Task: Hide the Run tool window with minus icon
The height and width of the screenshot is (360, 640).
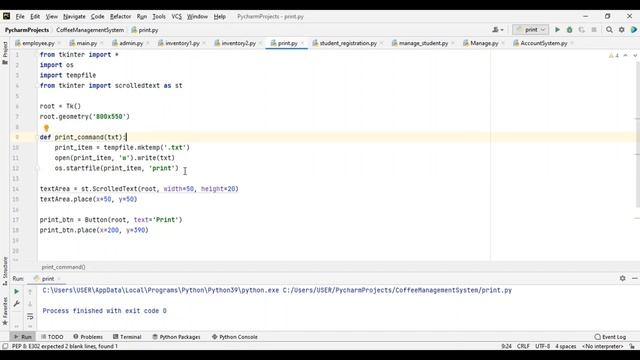Action: [634, 278]
